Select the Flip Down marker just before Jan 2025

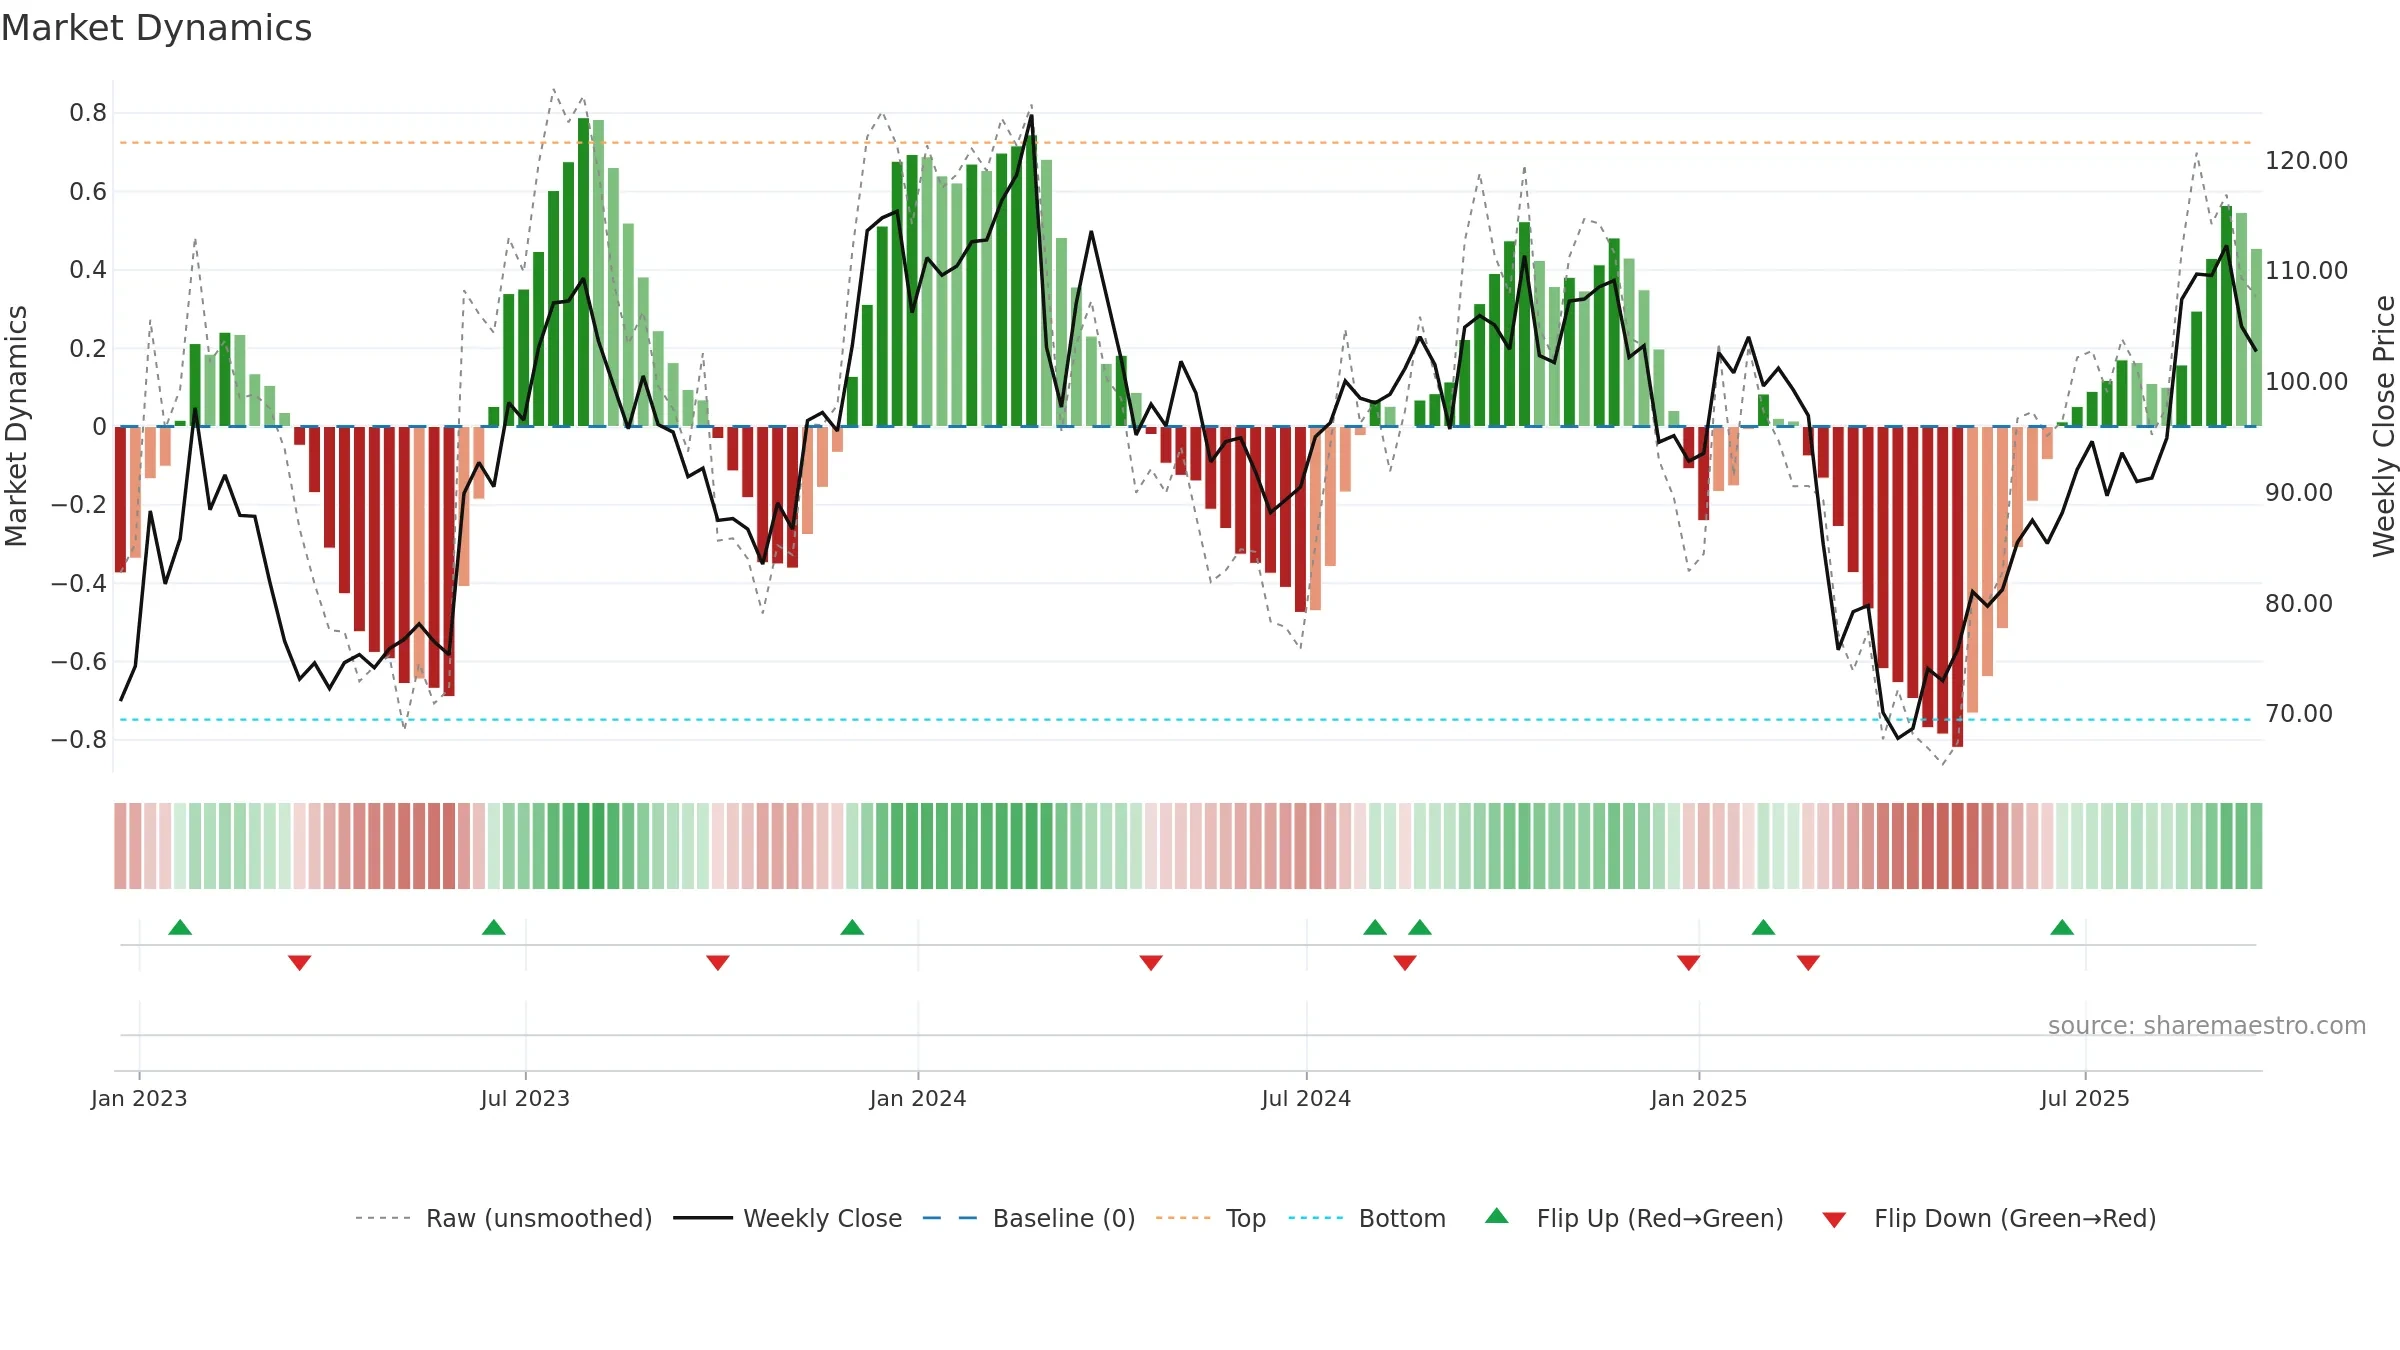coord(1689,963)
